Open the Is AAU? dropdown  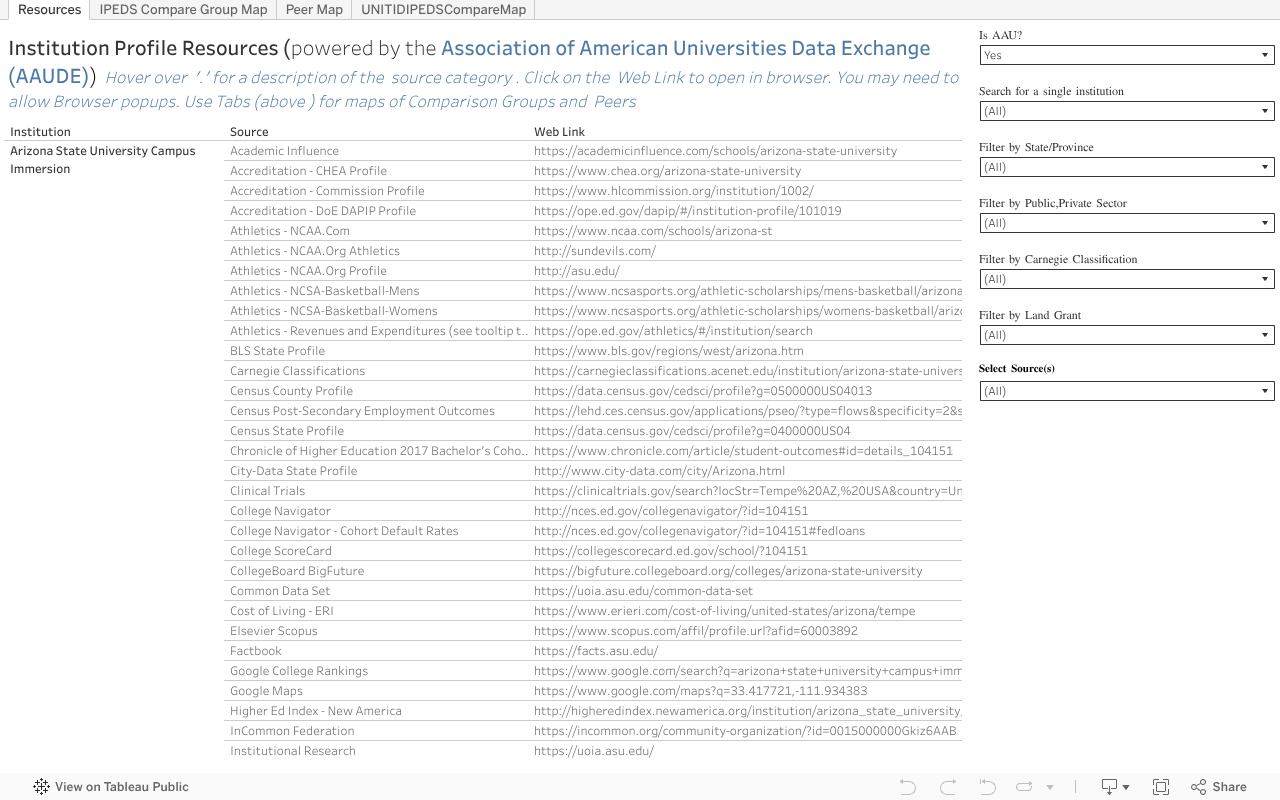[1127, 55]
